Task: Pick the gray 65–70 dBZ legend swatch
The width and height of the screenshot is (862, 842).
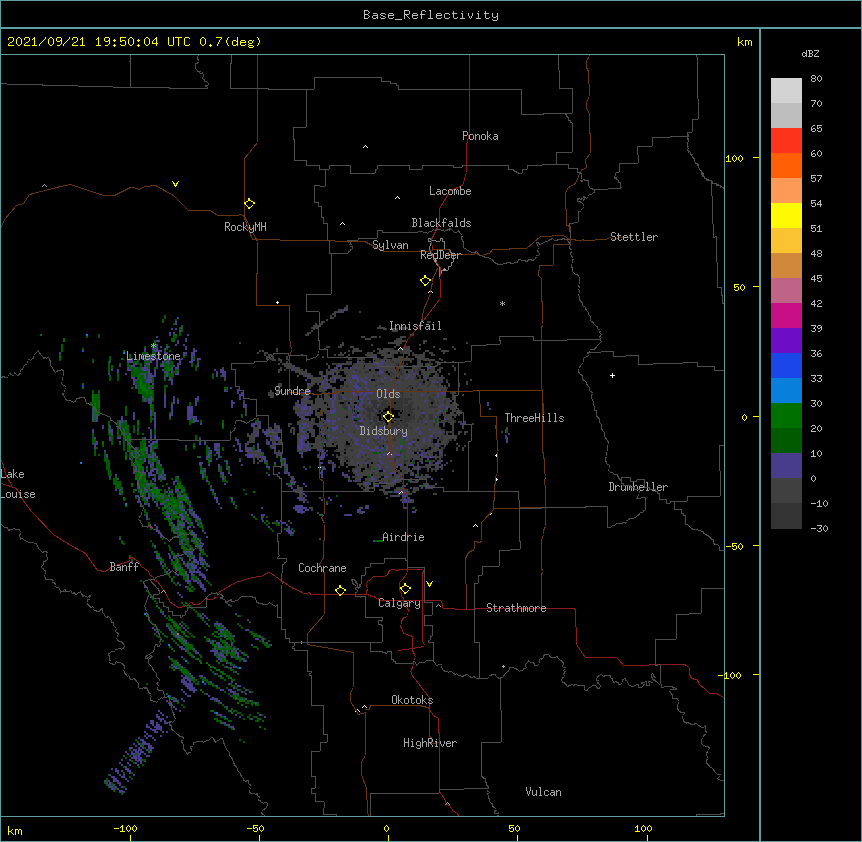Action: point(786,115)
